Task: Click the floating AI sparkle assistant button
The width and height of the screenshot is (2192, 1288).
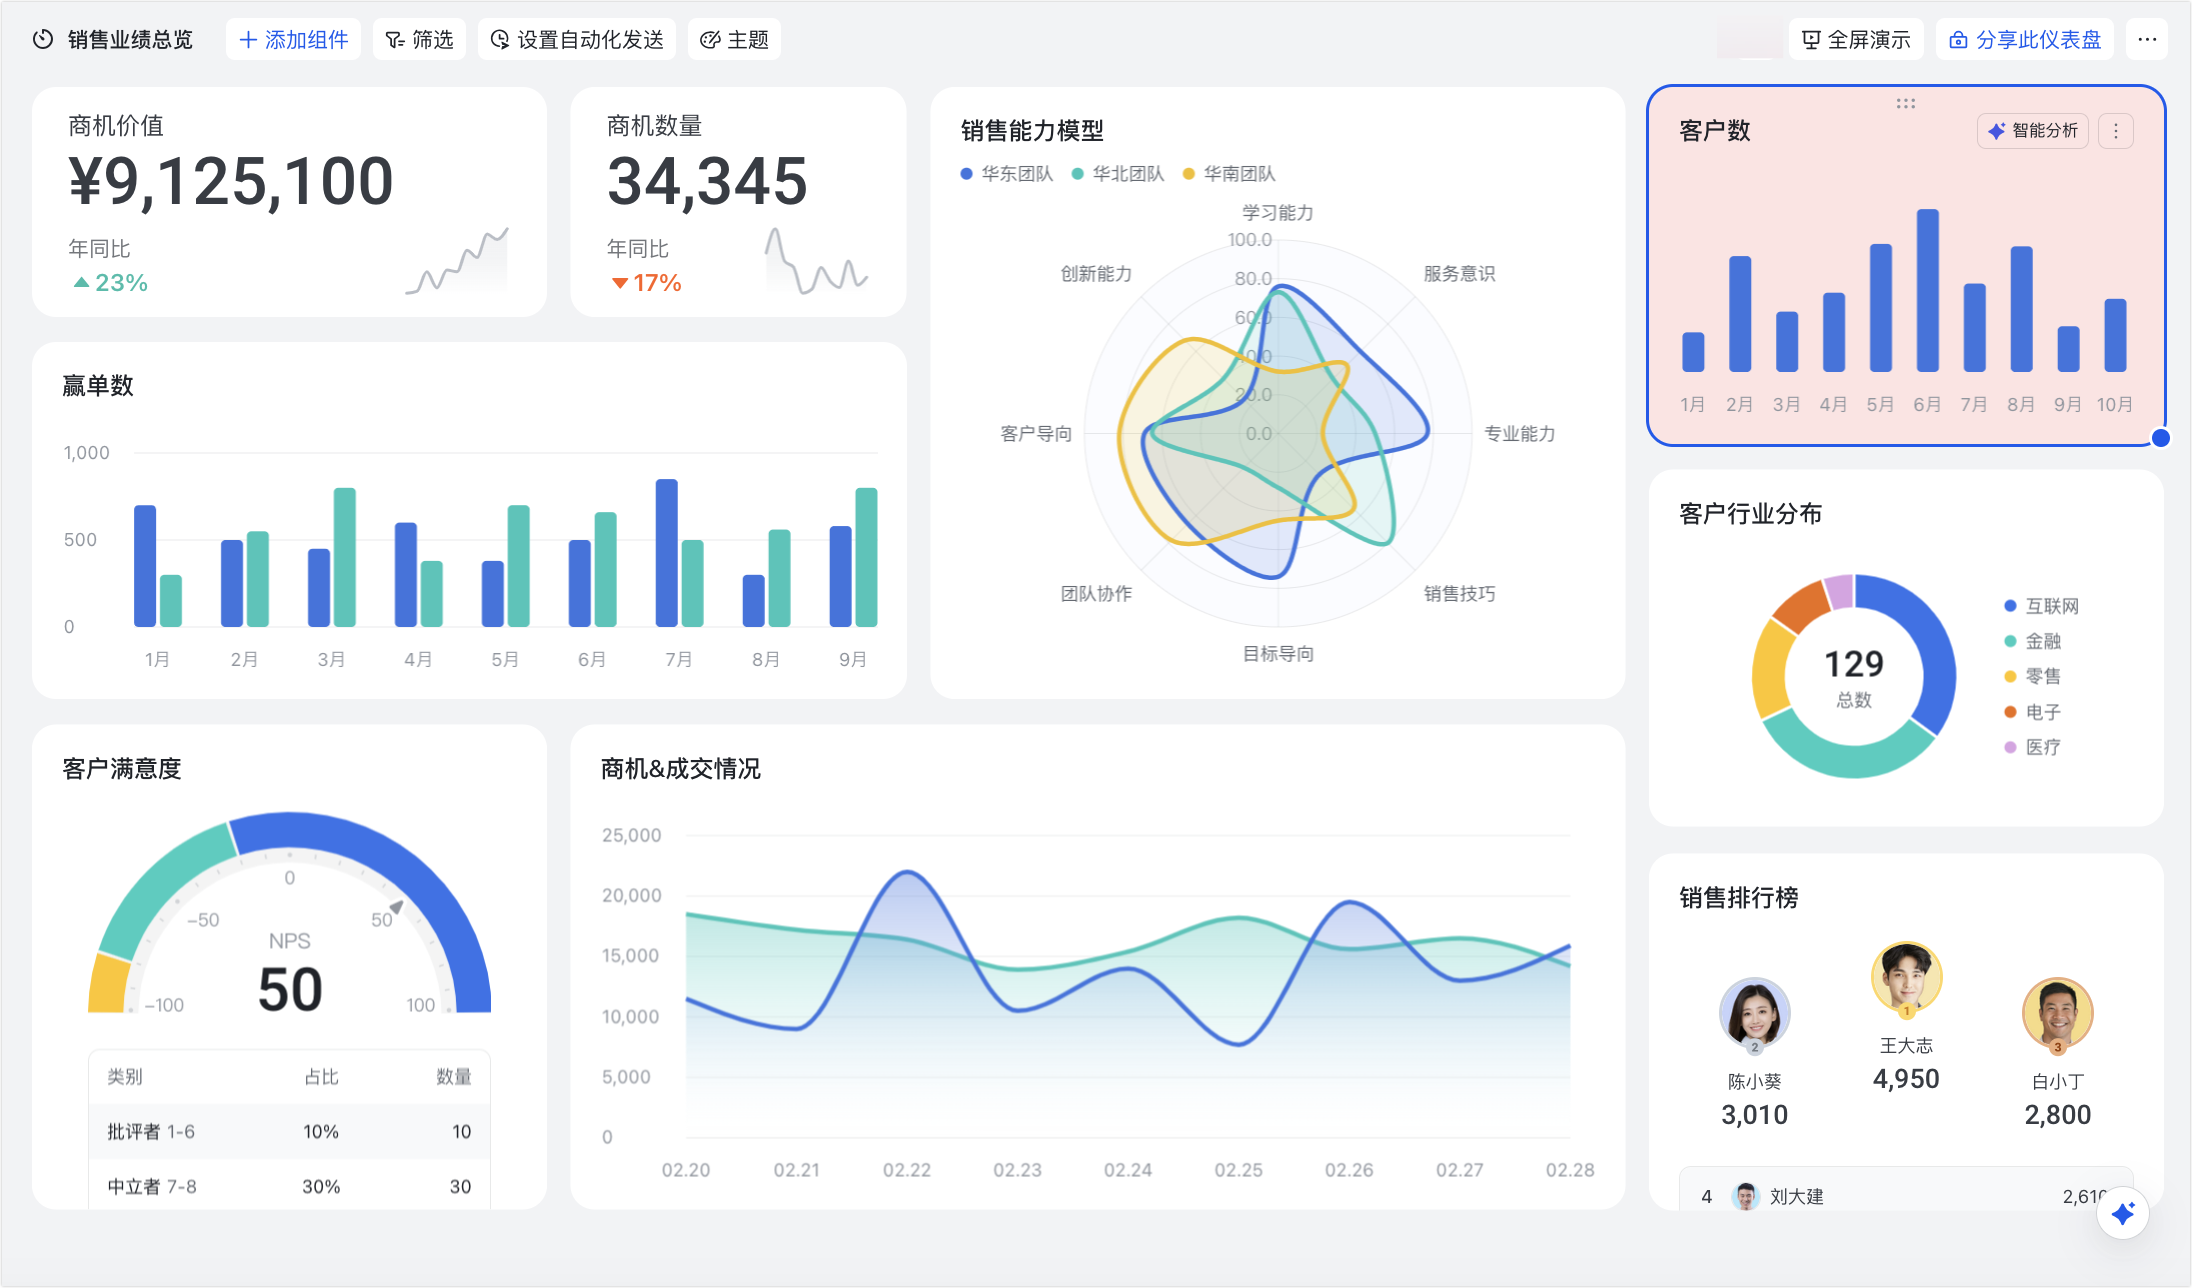Action: (x=2122, y=1214)
